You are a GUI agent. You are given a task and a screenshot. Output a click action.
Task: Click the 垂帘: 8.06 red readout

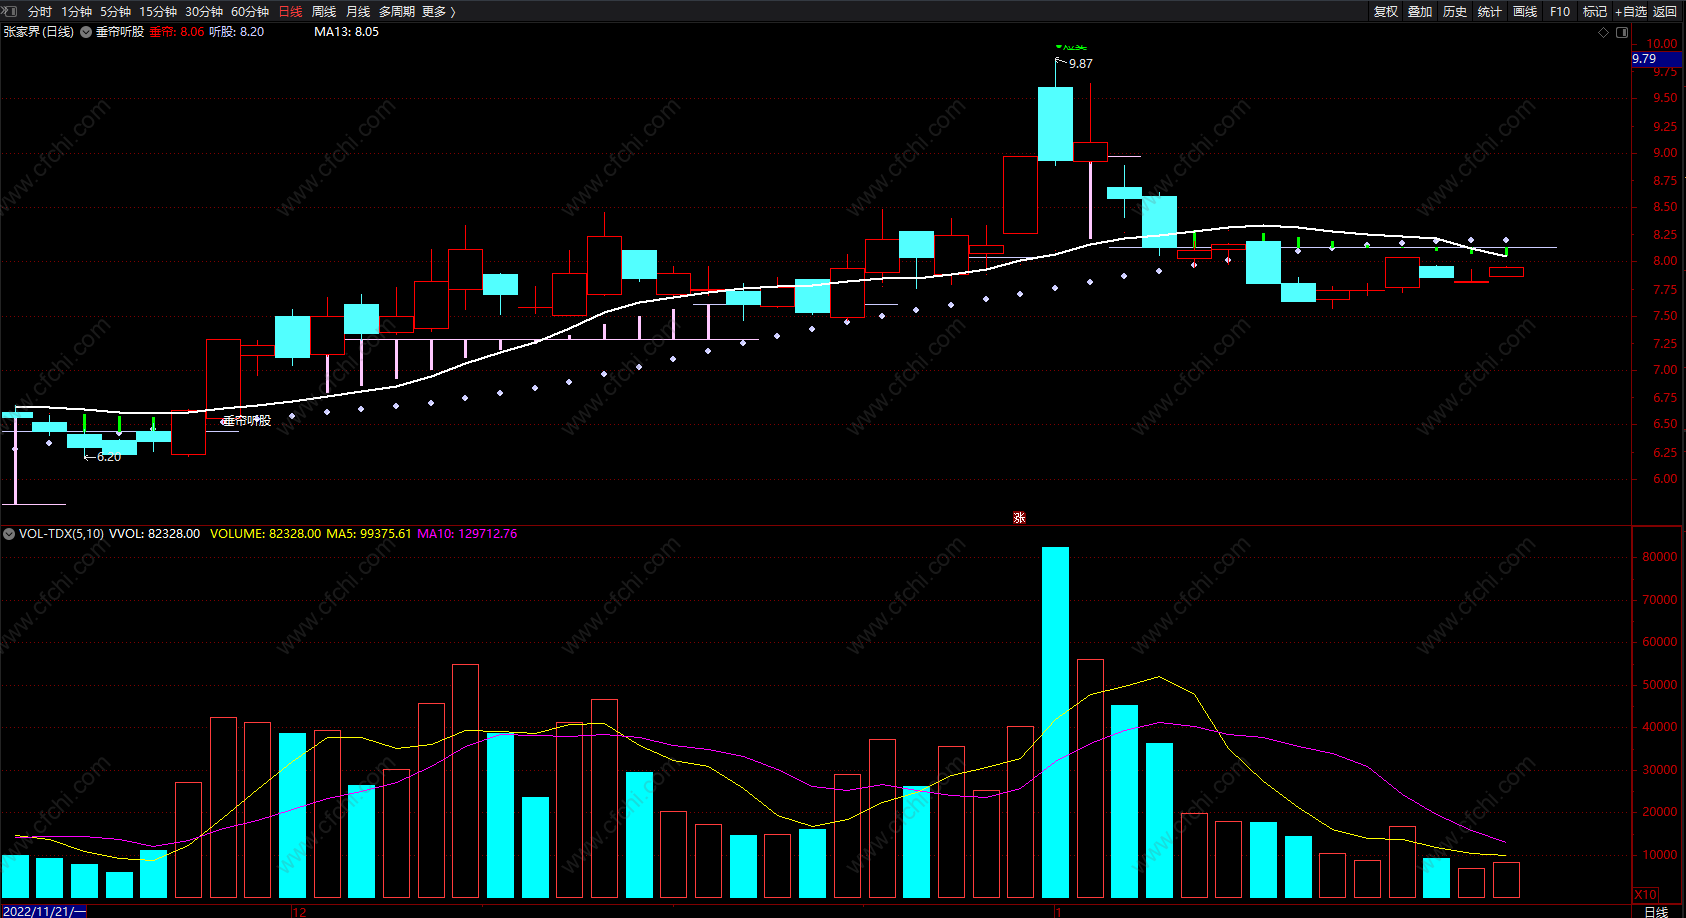(x=177, y=32)
